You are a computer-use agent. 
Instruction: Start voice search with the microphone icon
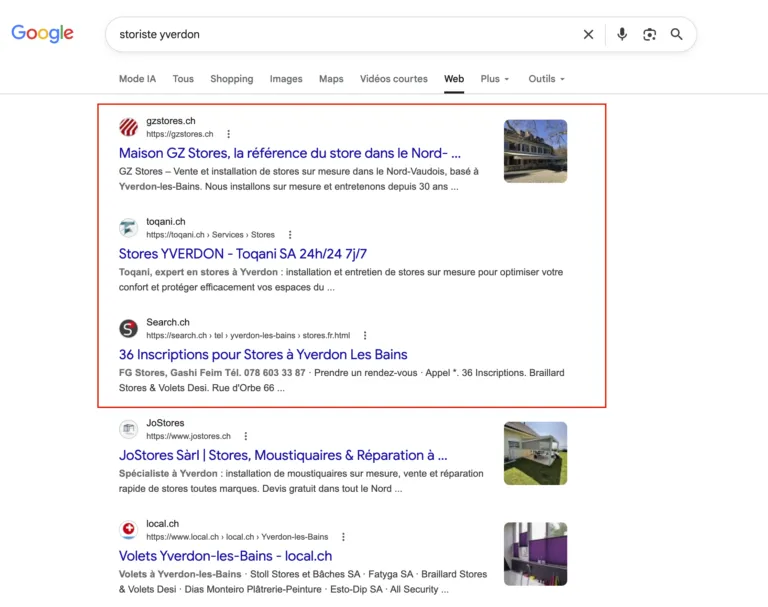pos(622,34)
